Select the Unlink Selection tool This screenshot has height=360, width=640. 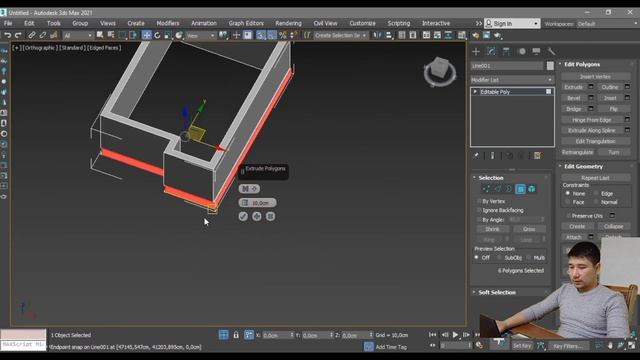coord(42,36)
